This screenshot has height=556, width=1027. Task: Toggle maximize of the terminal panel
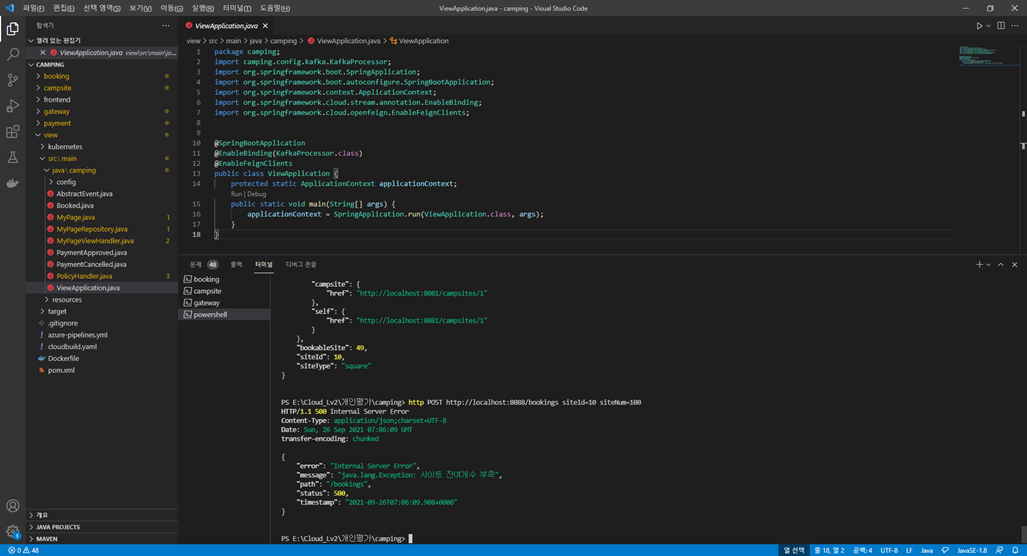point(1000,265)
